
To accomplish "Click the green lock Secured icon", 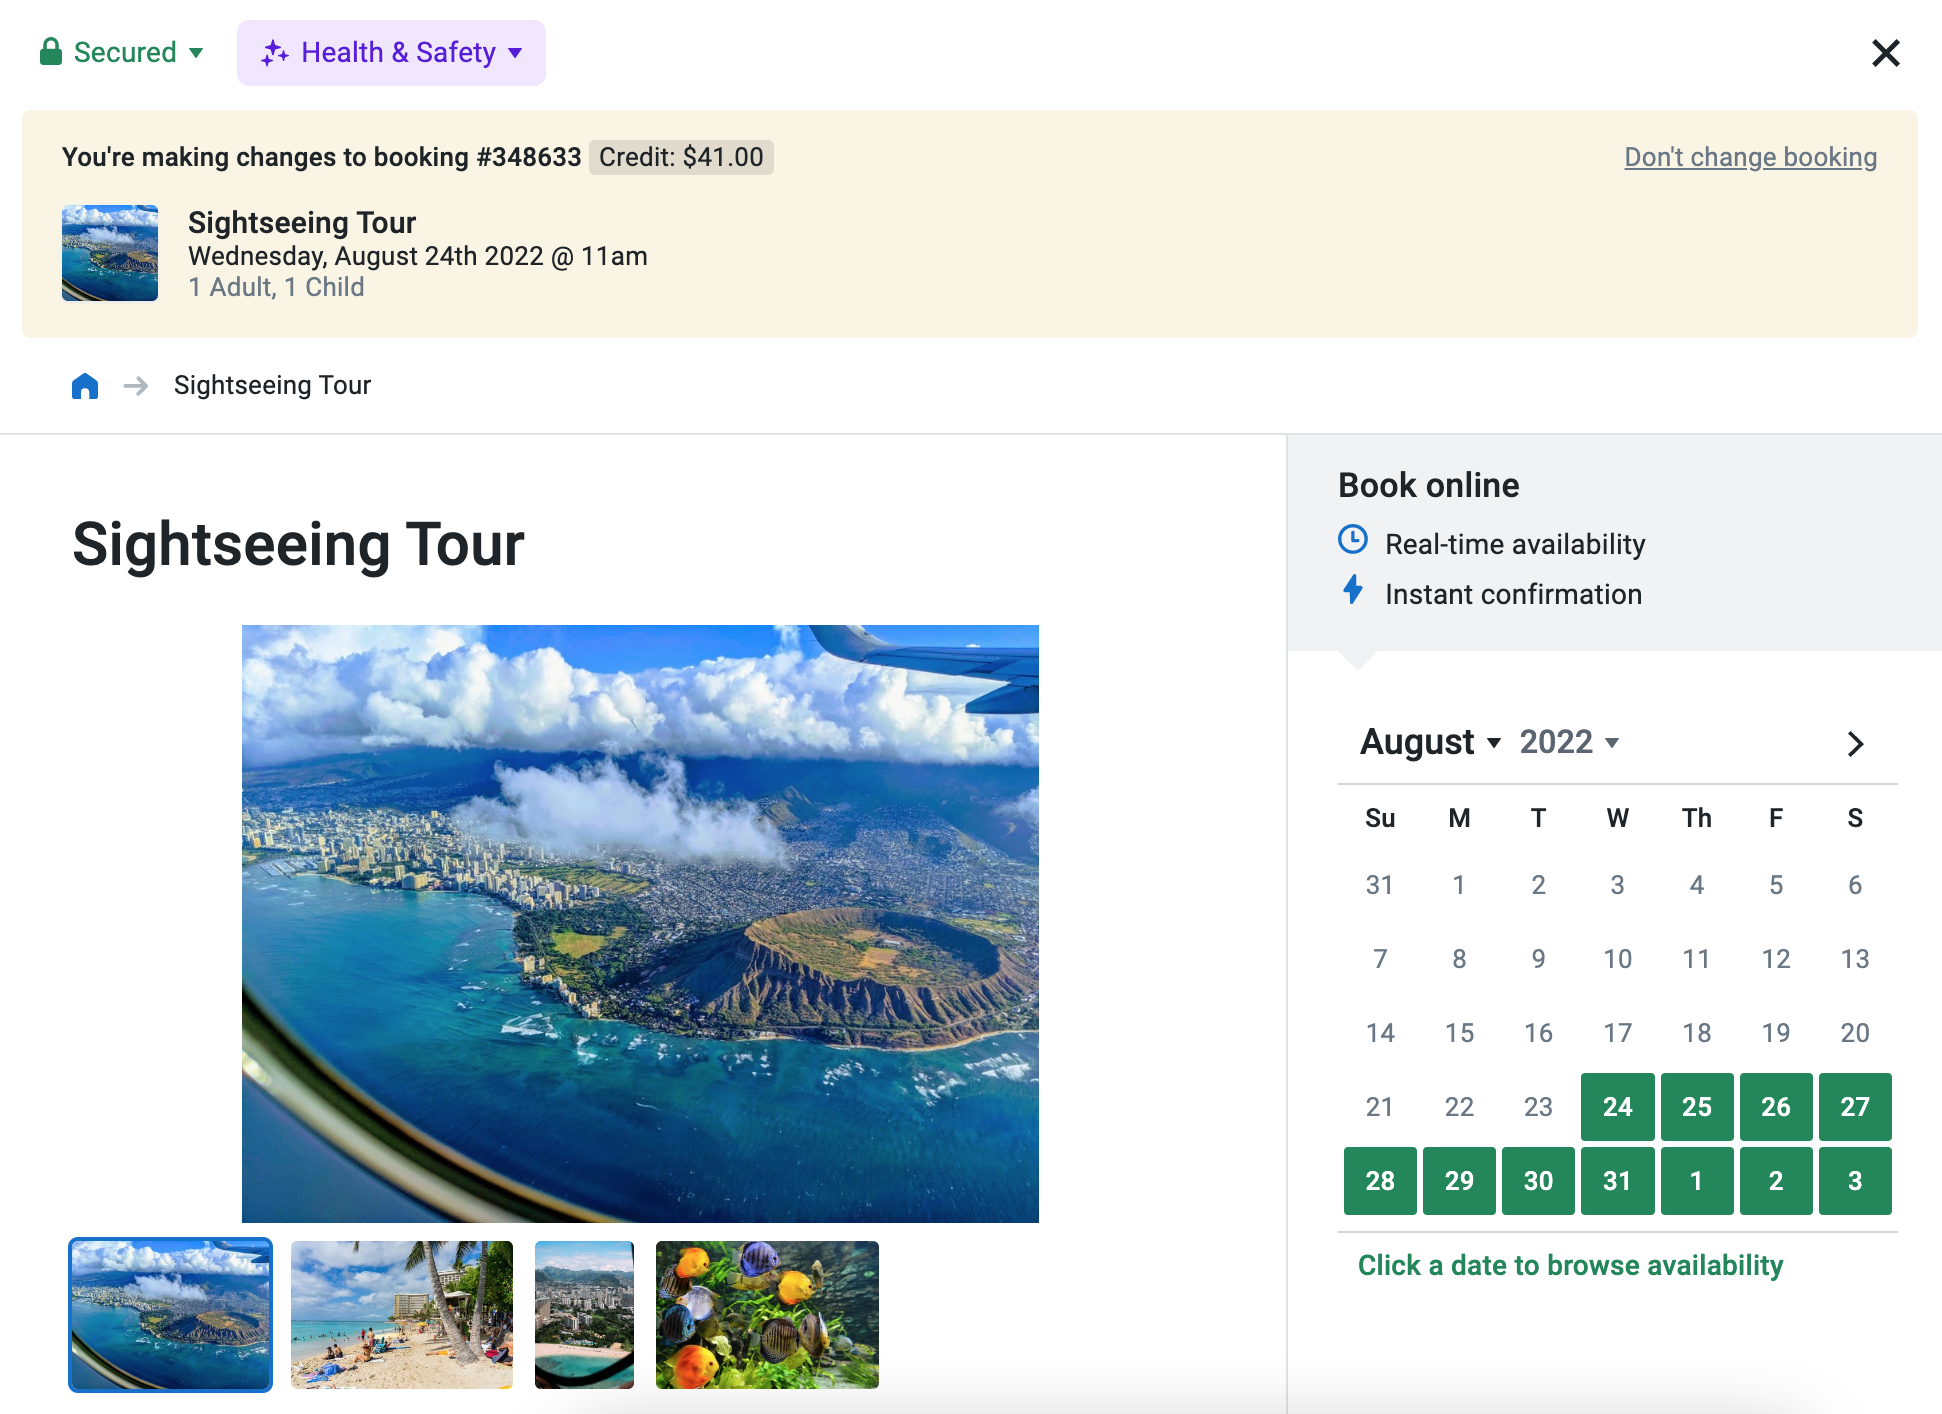I will click(x=51, y=52).
